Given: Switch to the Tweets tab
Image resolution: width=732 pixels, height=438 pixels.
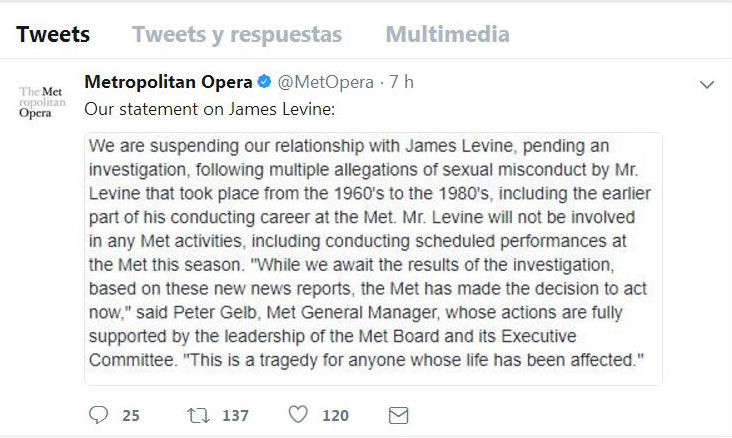Looking at the screenshot, I should point(53,34).
